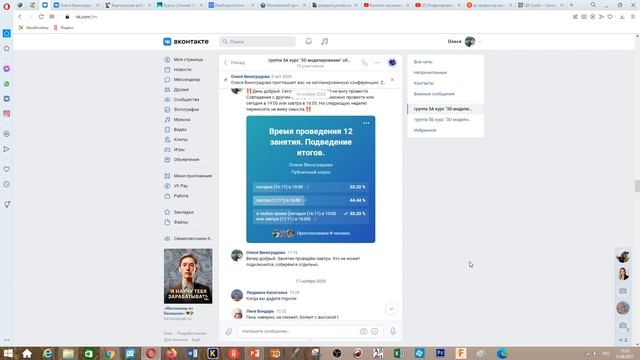Select poll option в любое время
The width and height of the screenshot is (640, 360).
[x=311, y=216]
